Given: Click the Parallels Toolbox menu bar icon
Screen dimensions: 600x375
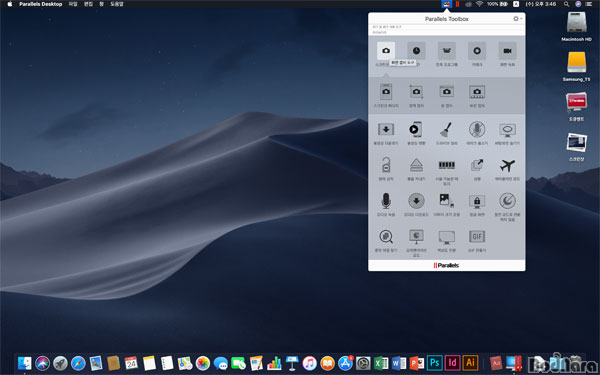Looking at the screenshot, I should click(446, 4).
